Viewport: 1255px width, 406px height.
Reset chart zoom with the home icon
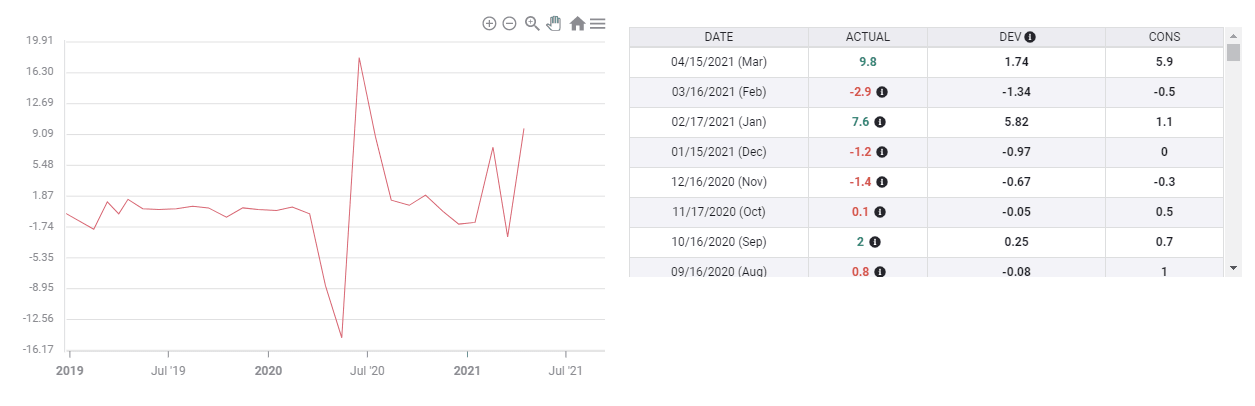[577, 23]
